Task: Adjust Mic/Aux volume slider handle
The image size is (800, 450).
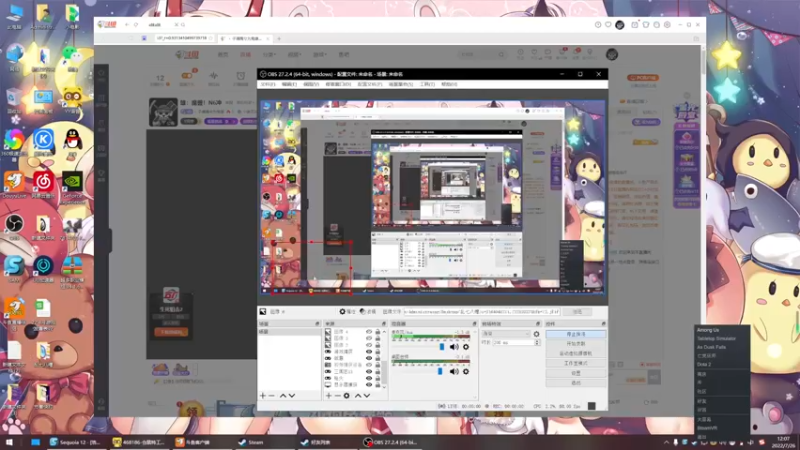Action: click(442, 347)
